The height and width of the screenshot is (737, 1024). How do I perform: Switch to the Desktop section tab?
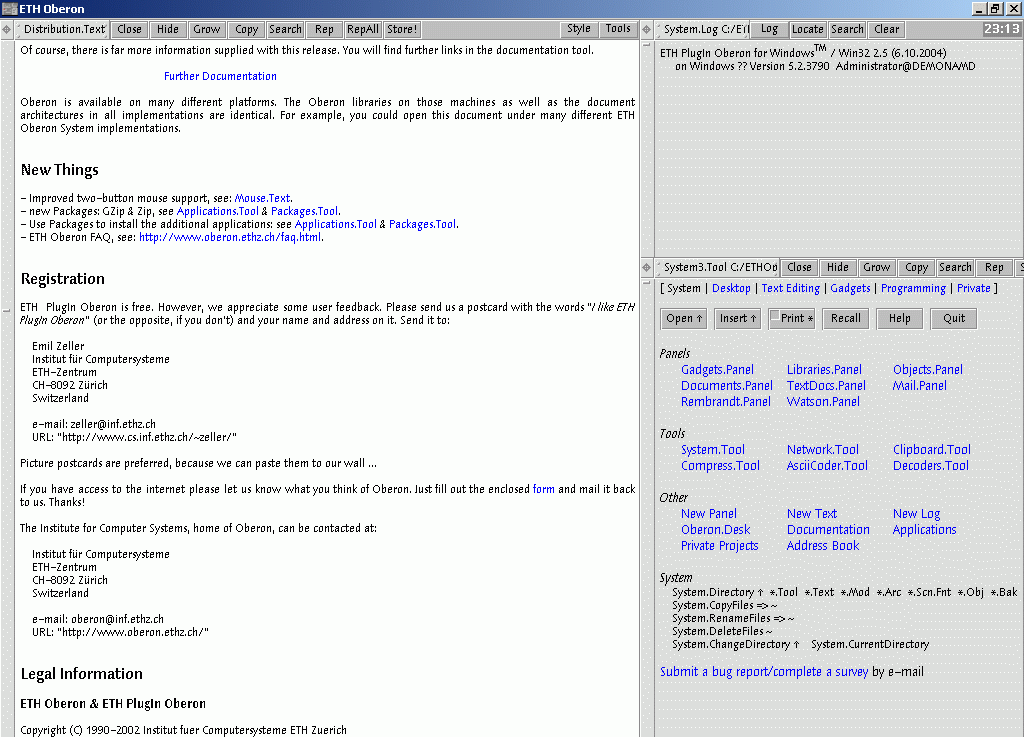(x=731, y=289)
